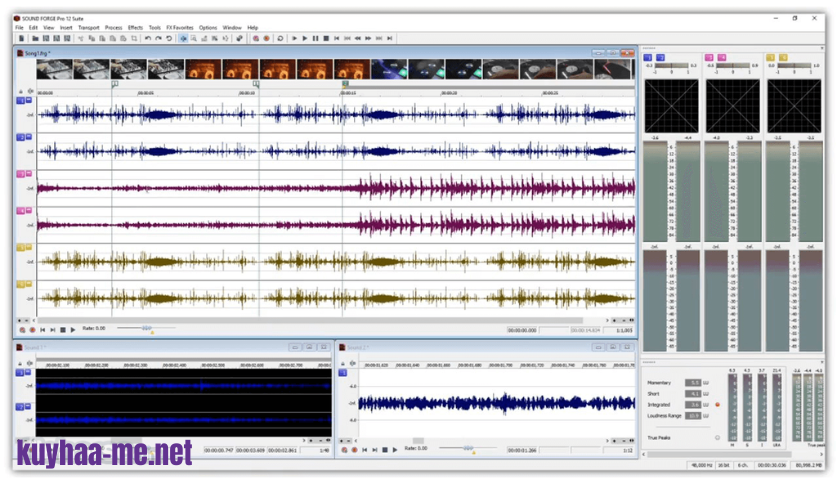The width and height of the screenshot is (836, 484).
Task: Click Go to Start in main toolbar
Action: (336, 38)
